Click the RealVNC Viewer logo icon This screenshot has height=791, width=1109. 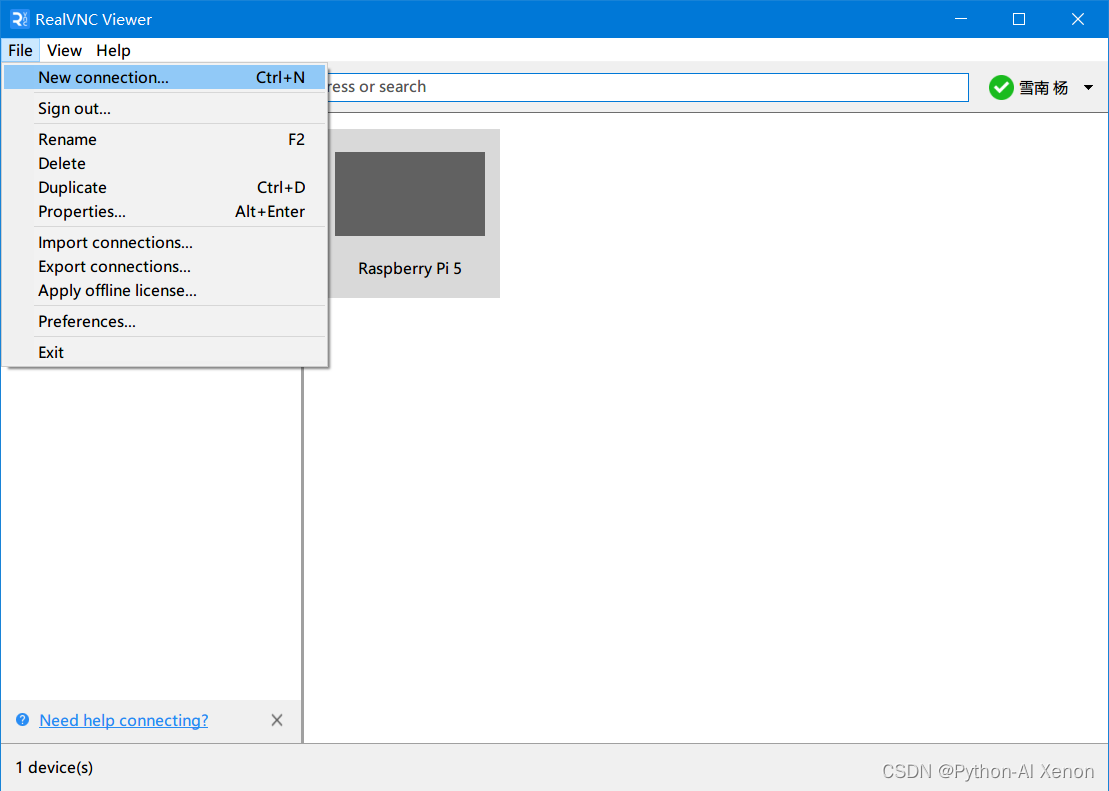tap(20, 19)
